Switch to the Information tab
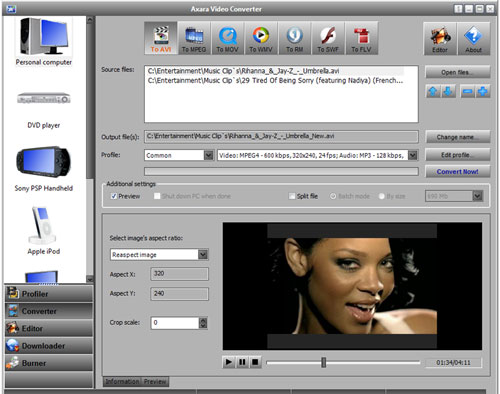The image size is (500, 394). 122,382
